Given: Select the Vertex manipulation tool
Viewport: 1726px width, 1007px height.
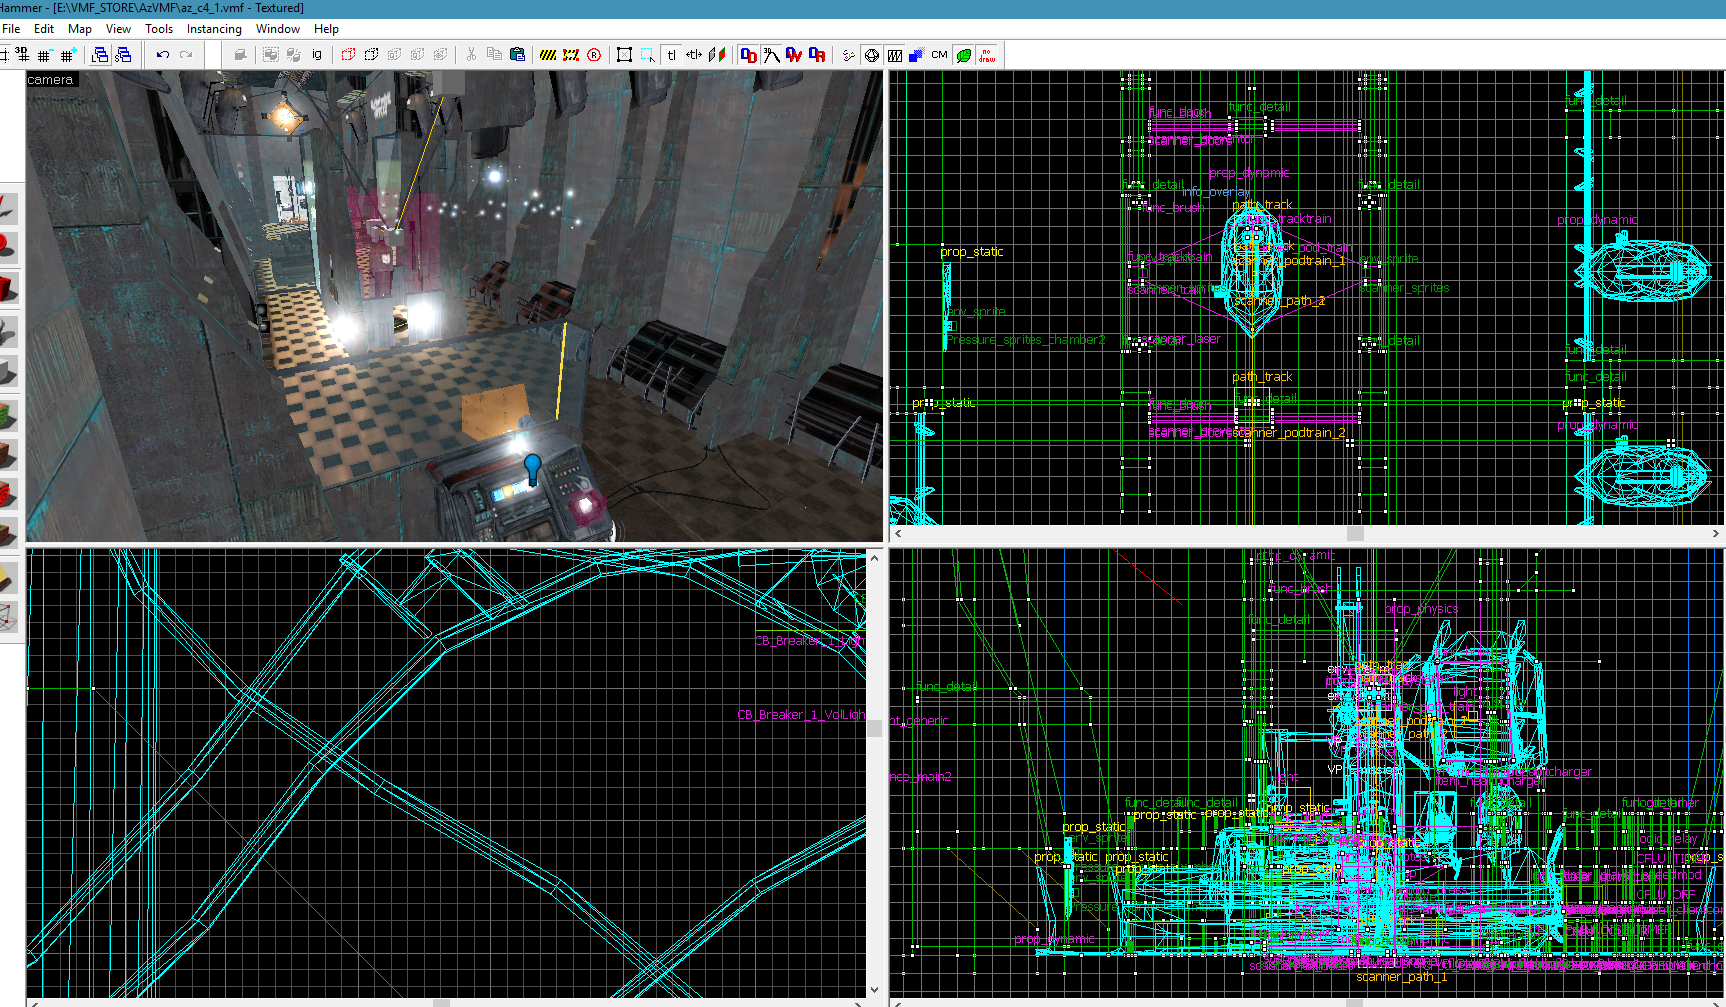Looking at the screenshot, I should pos(7,617).
